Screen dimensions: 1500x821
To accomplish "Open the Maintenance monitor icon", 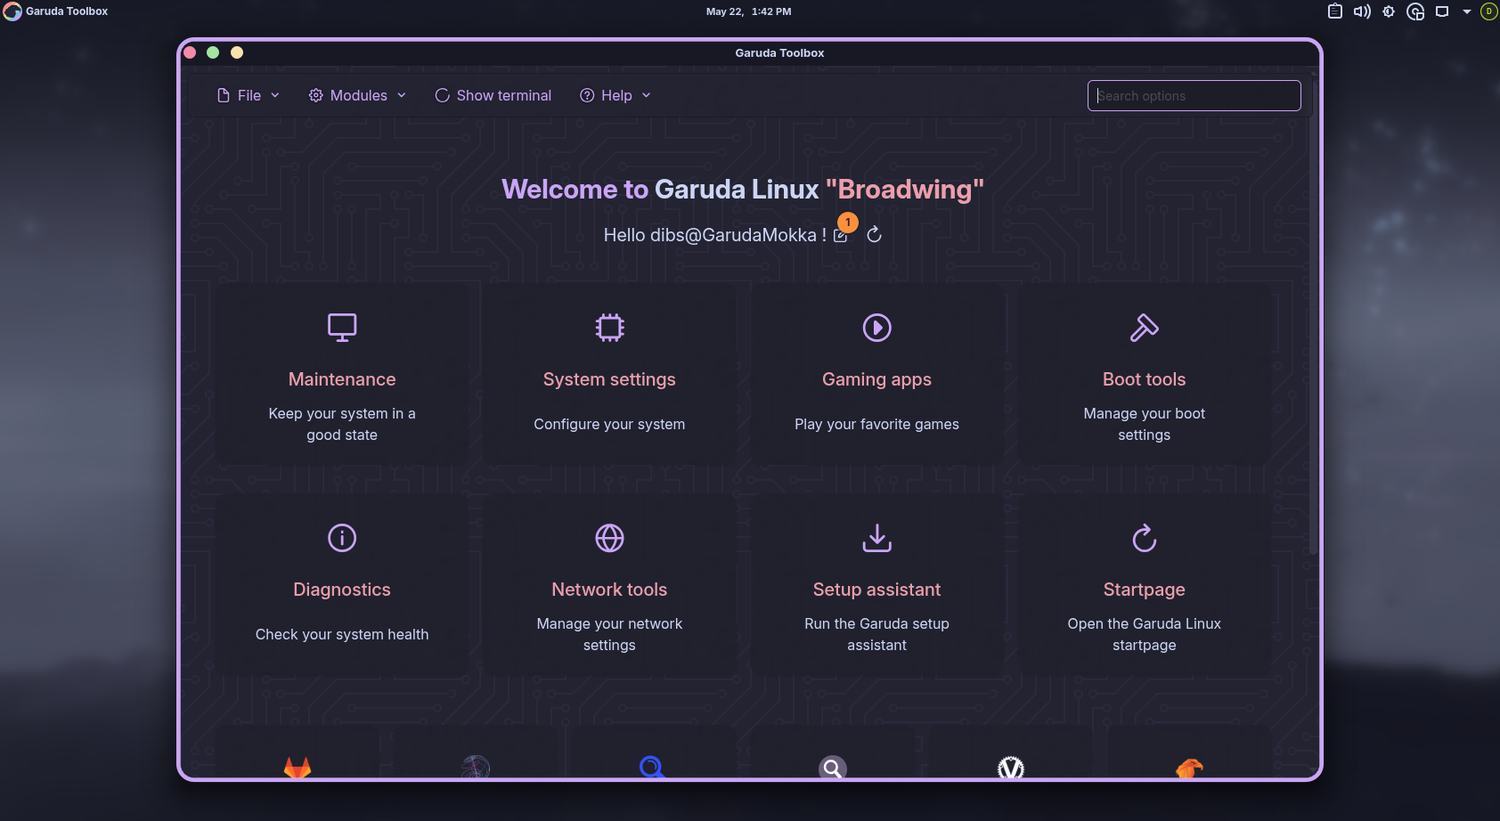I will [342, 327].
